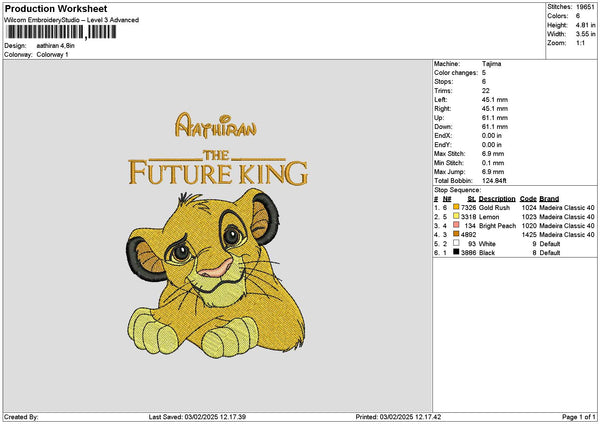Click the design name 'aathiran 4,8in'

pyautogui.click(x=55, y=46)
